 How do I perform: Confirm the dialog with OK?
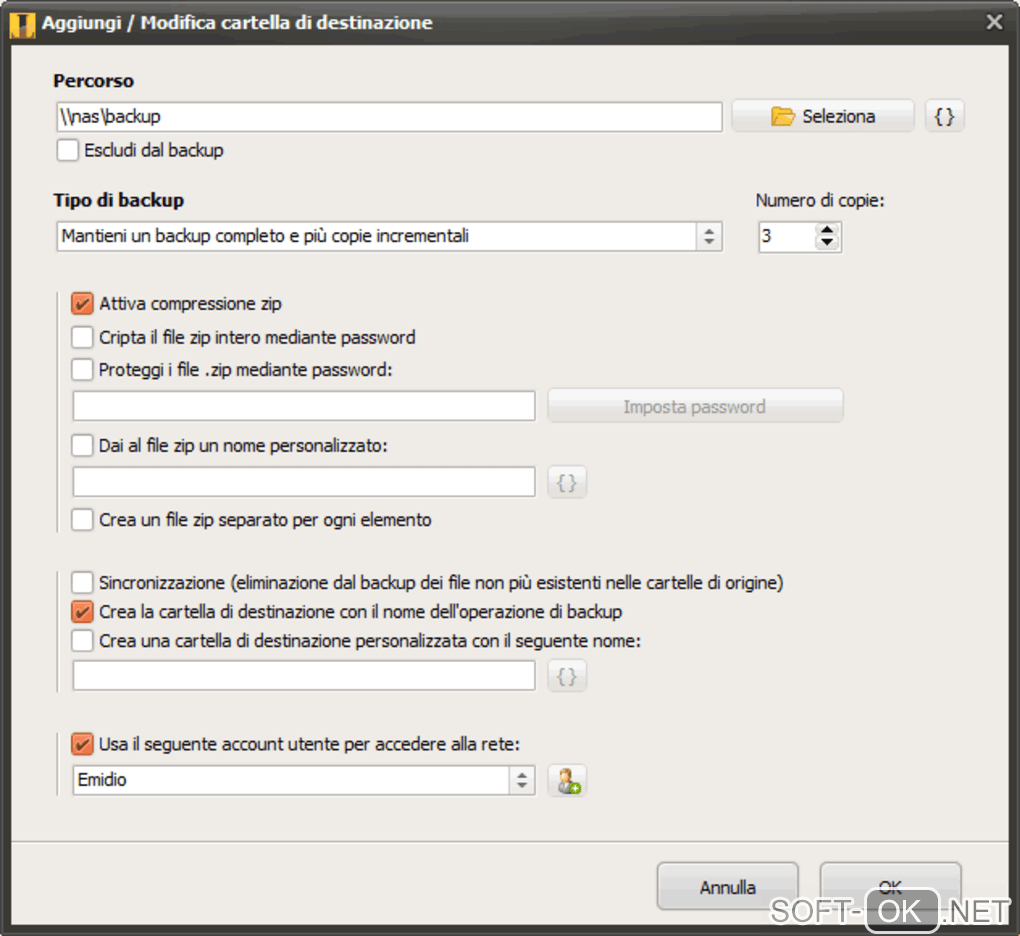(x=890, y=886)
